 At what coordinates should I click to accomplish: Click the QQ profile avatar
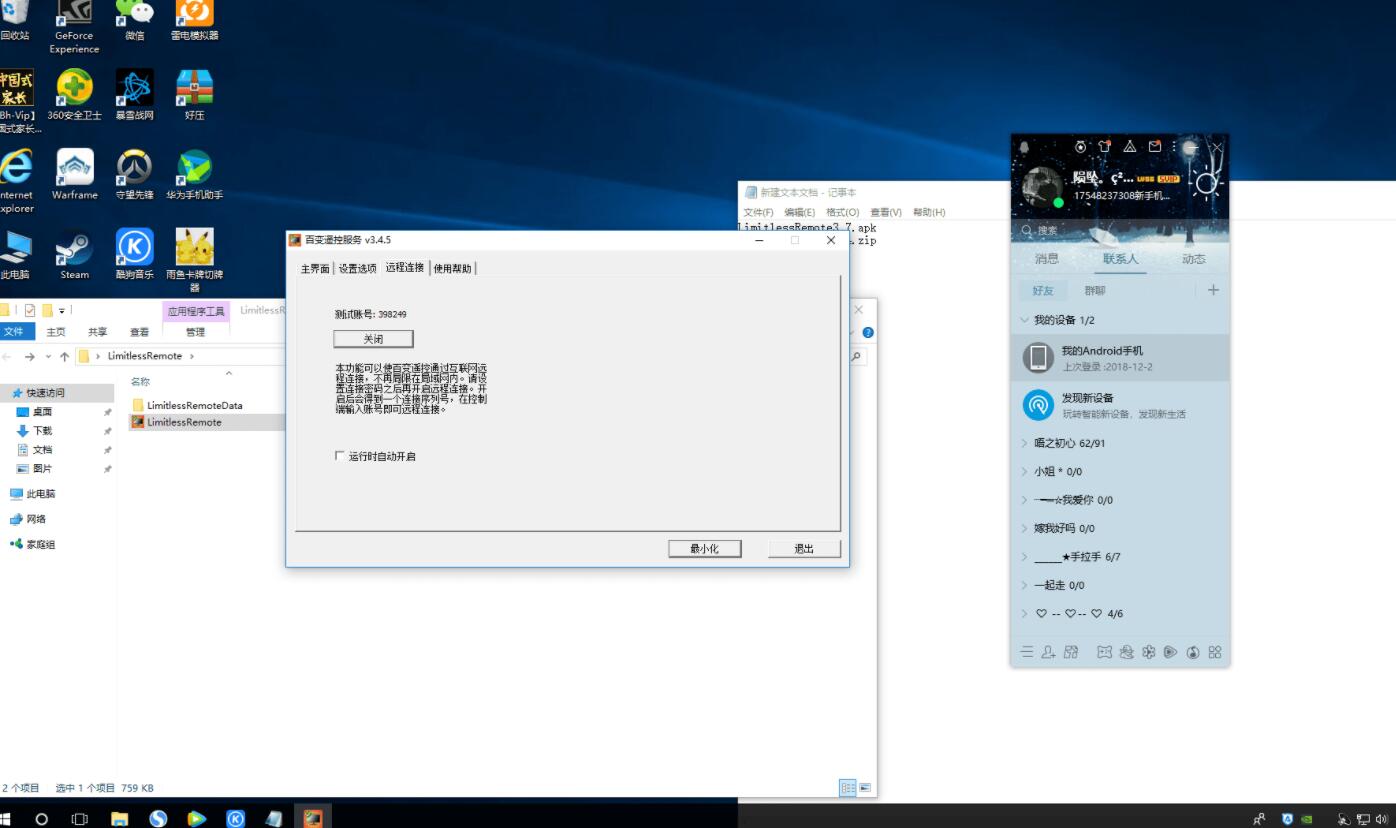[1041, 187]
